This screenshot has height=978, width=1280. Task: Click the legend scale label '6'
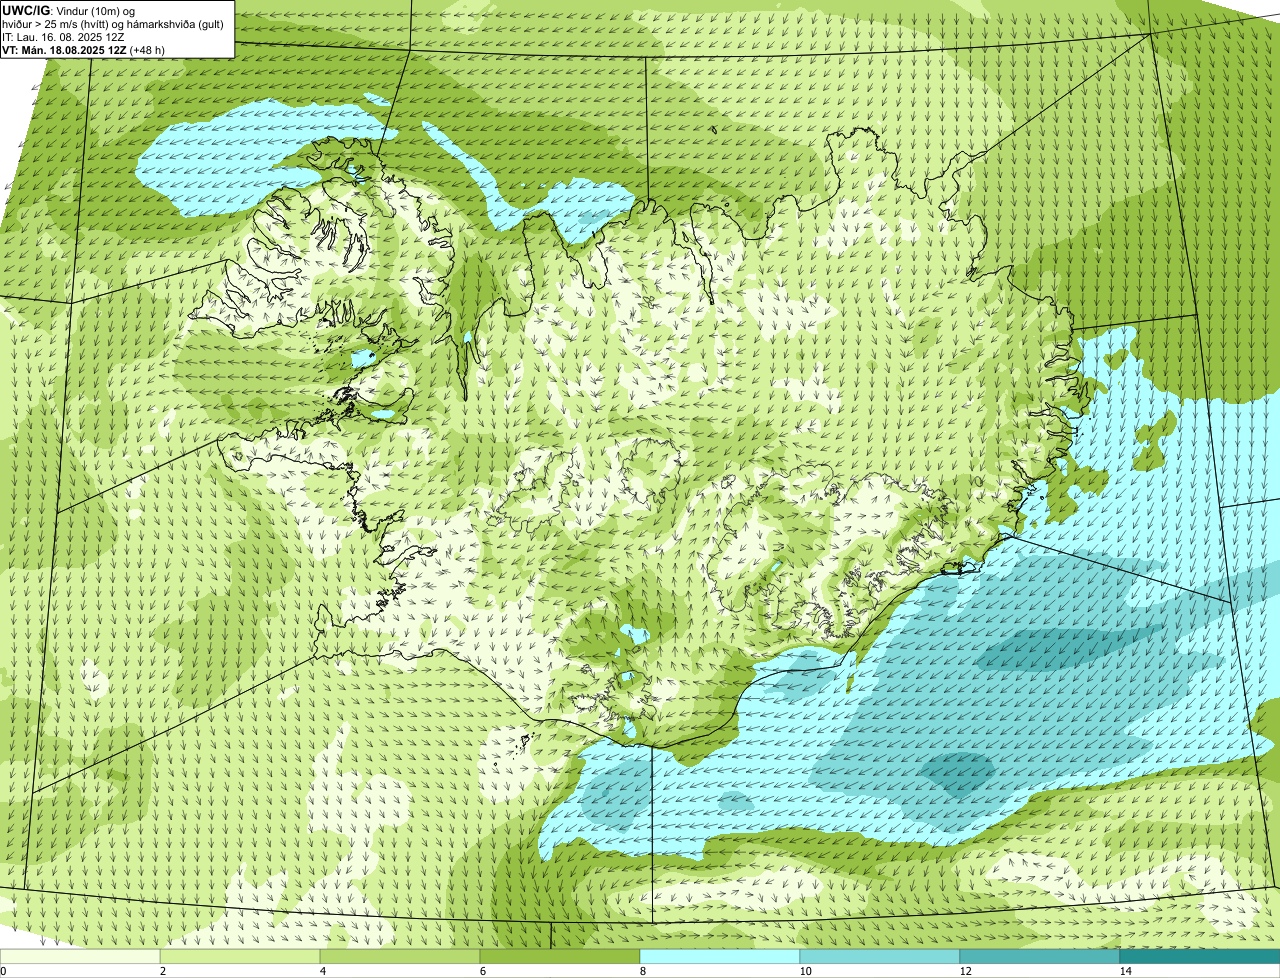coord(483,971)
